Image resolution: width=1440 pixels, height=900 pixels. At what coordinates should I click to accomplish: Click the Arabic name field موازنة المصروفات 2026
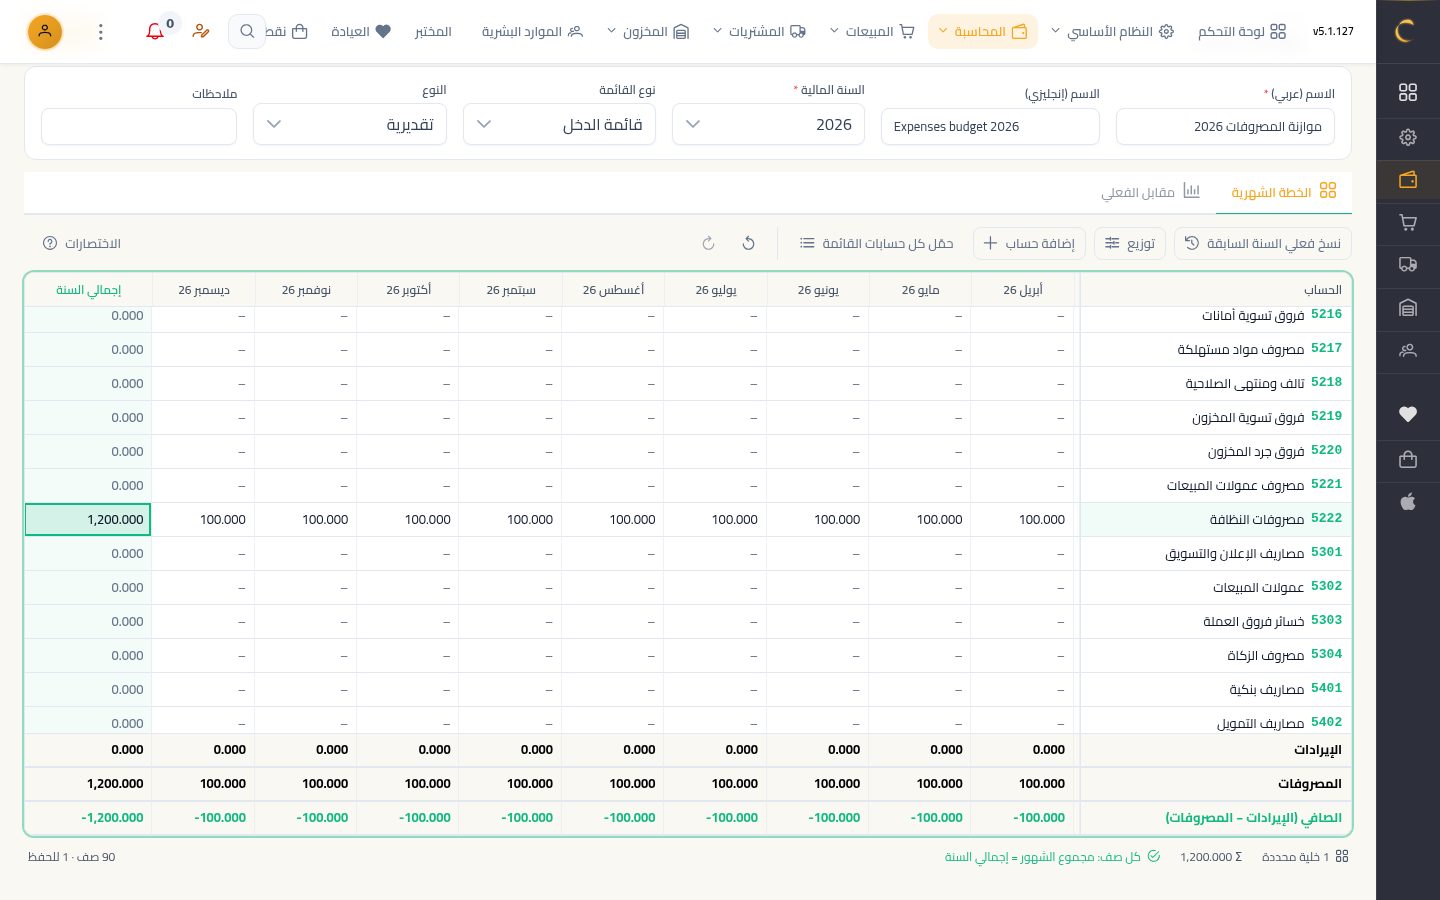[x=1225, y=127]
